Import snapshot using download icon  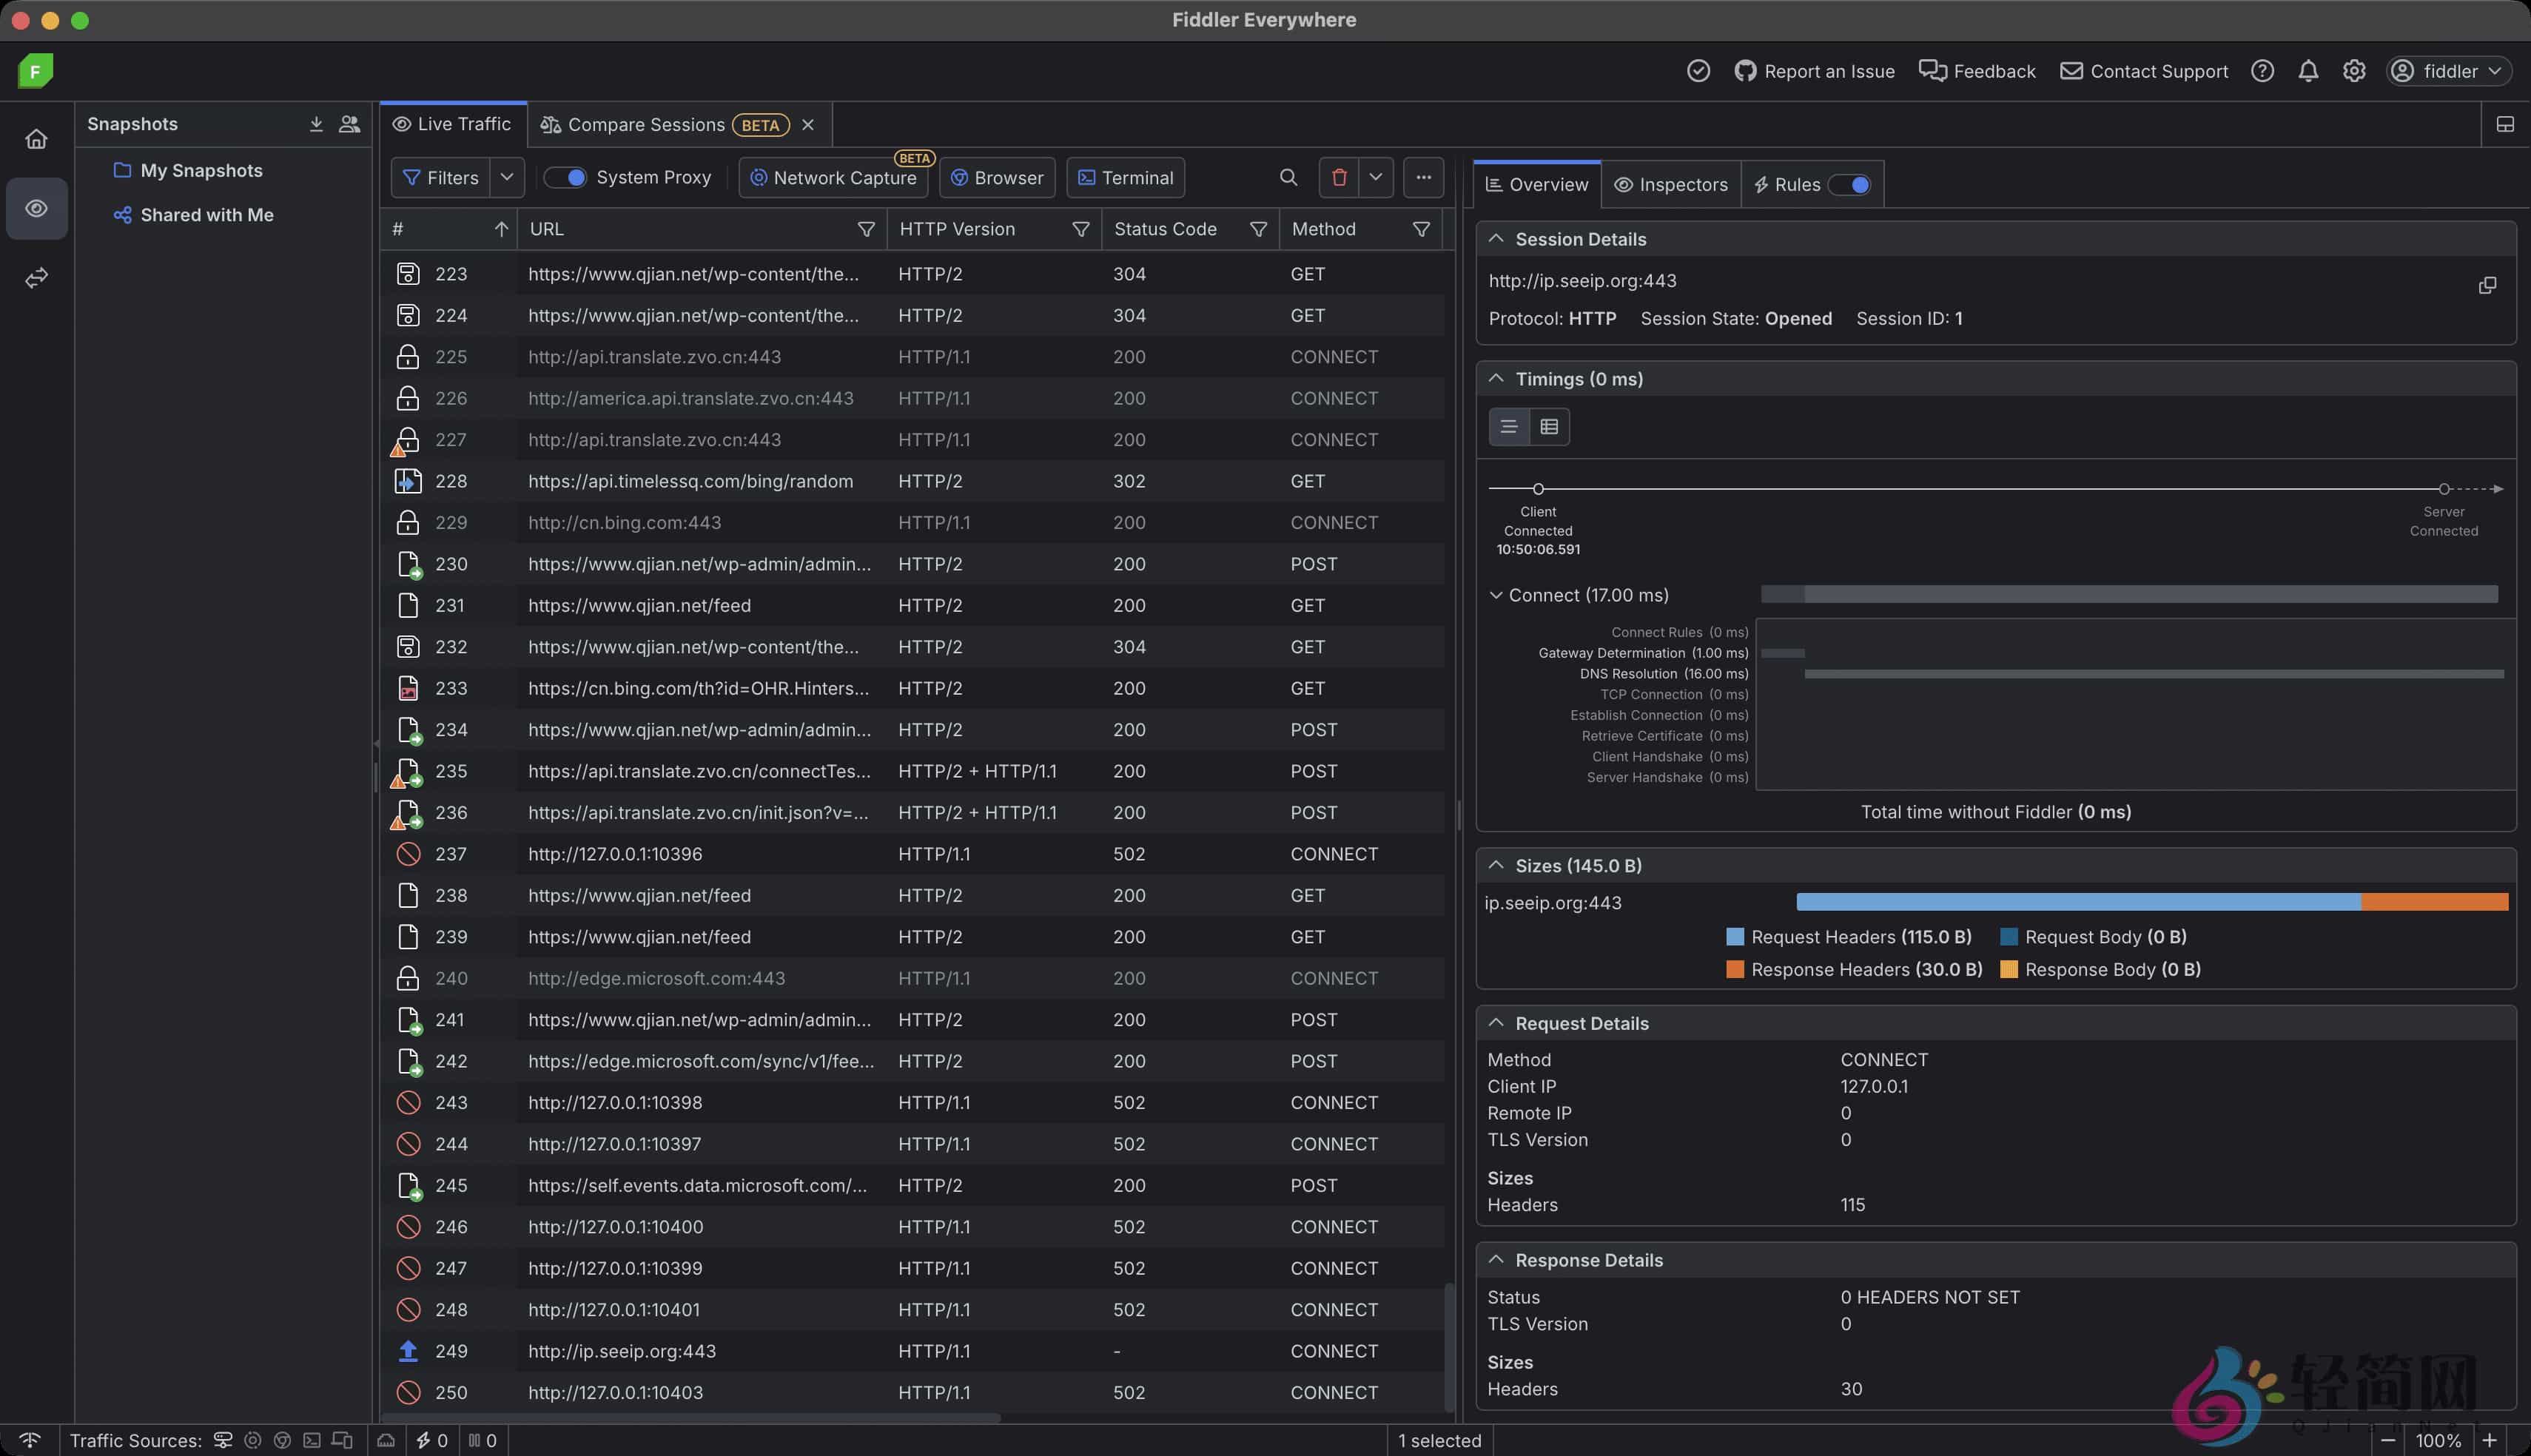coord(316,124)
